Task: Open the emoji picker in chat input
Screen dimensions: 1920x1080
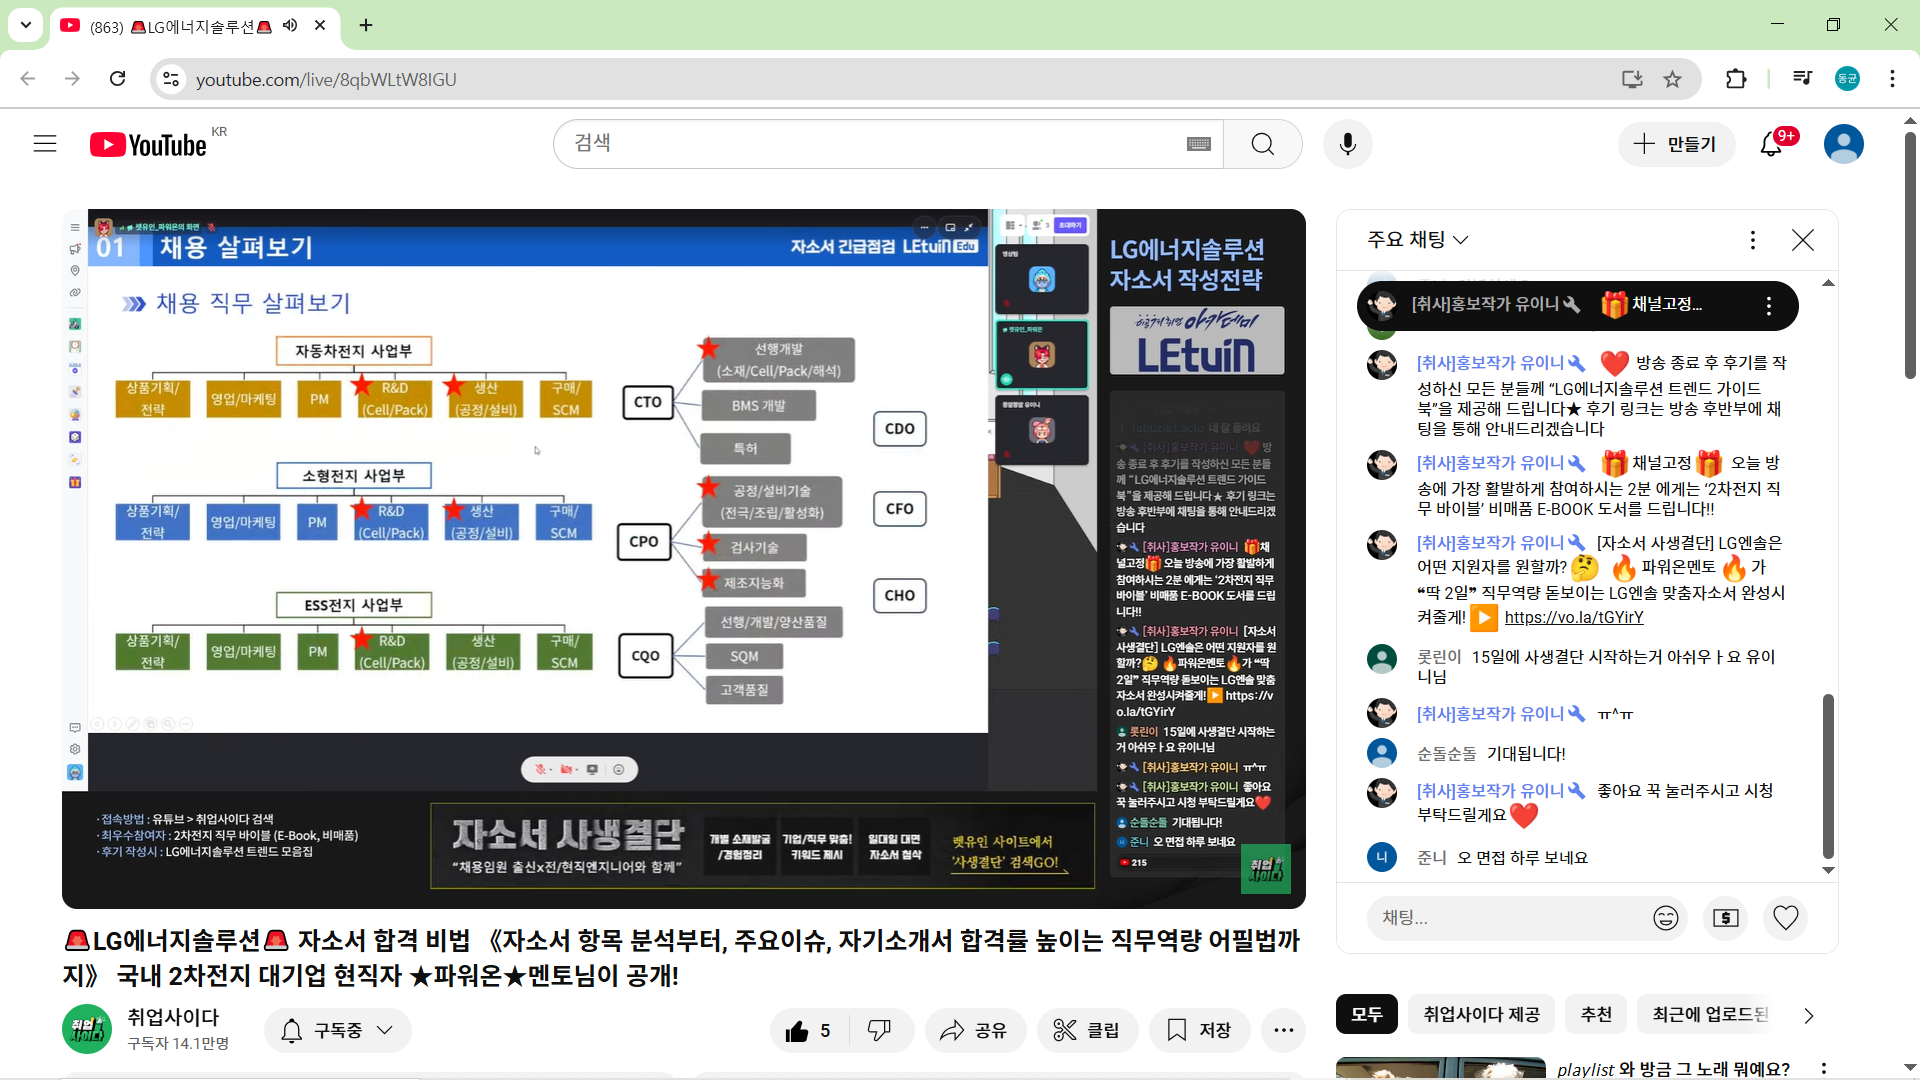Action: click(x=1665, y=917)
